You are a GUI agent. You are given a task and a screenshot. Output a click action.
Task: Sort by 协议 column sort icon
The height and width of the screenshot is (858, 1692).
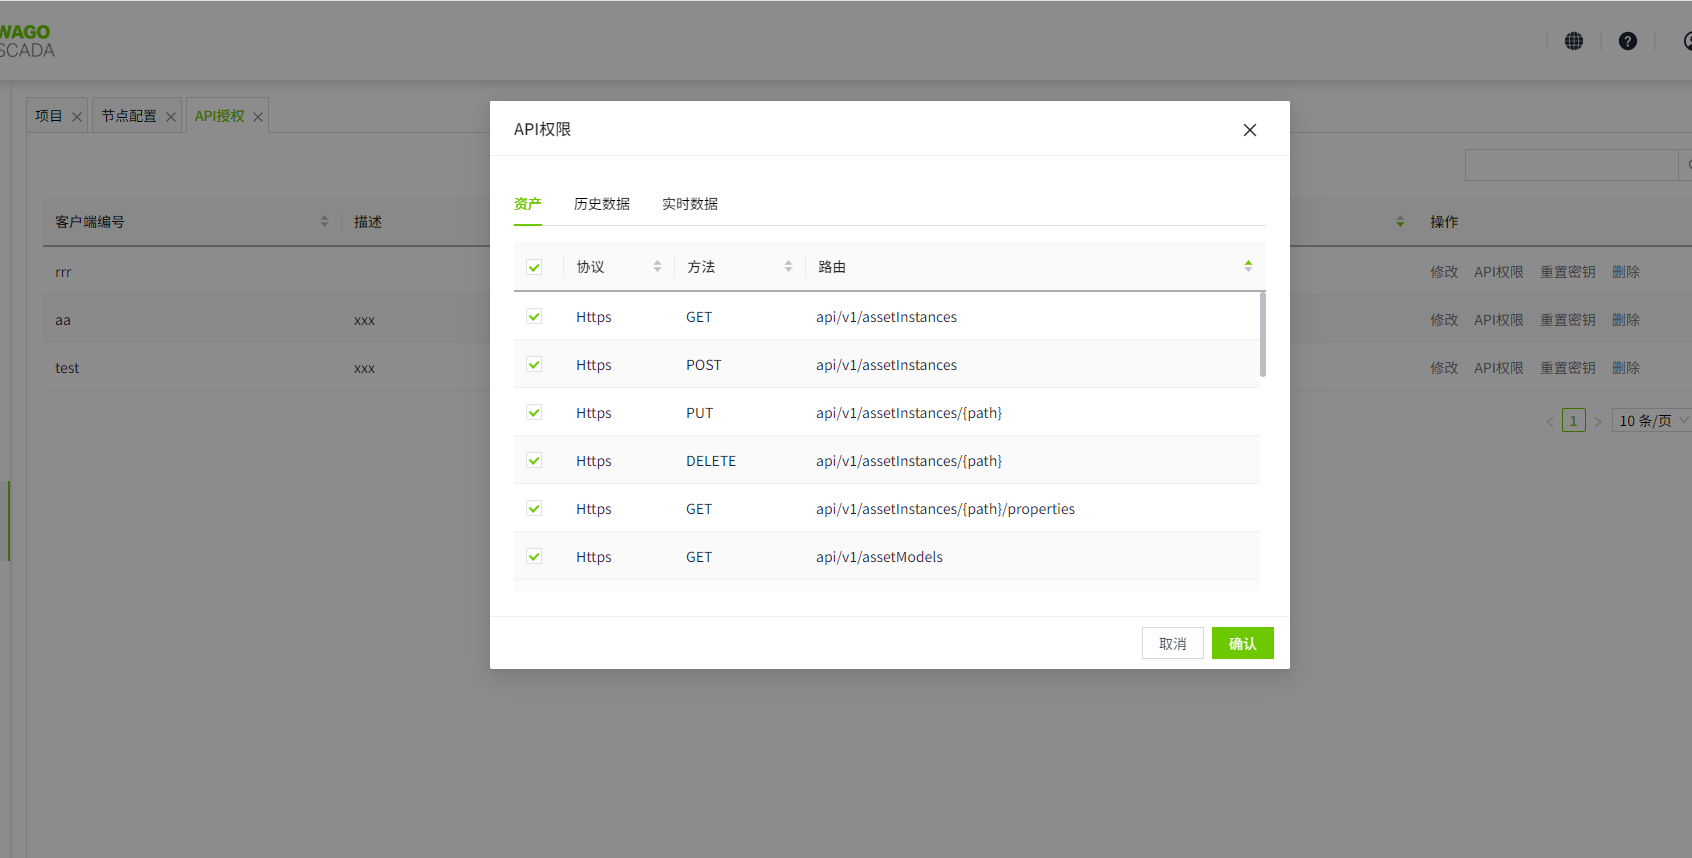pyautogui.click(x=657, y=266)
